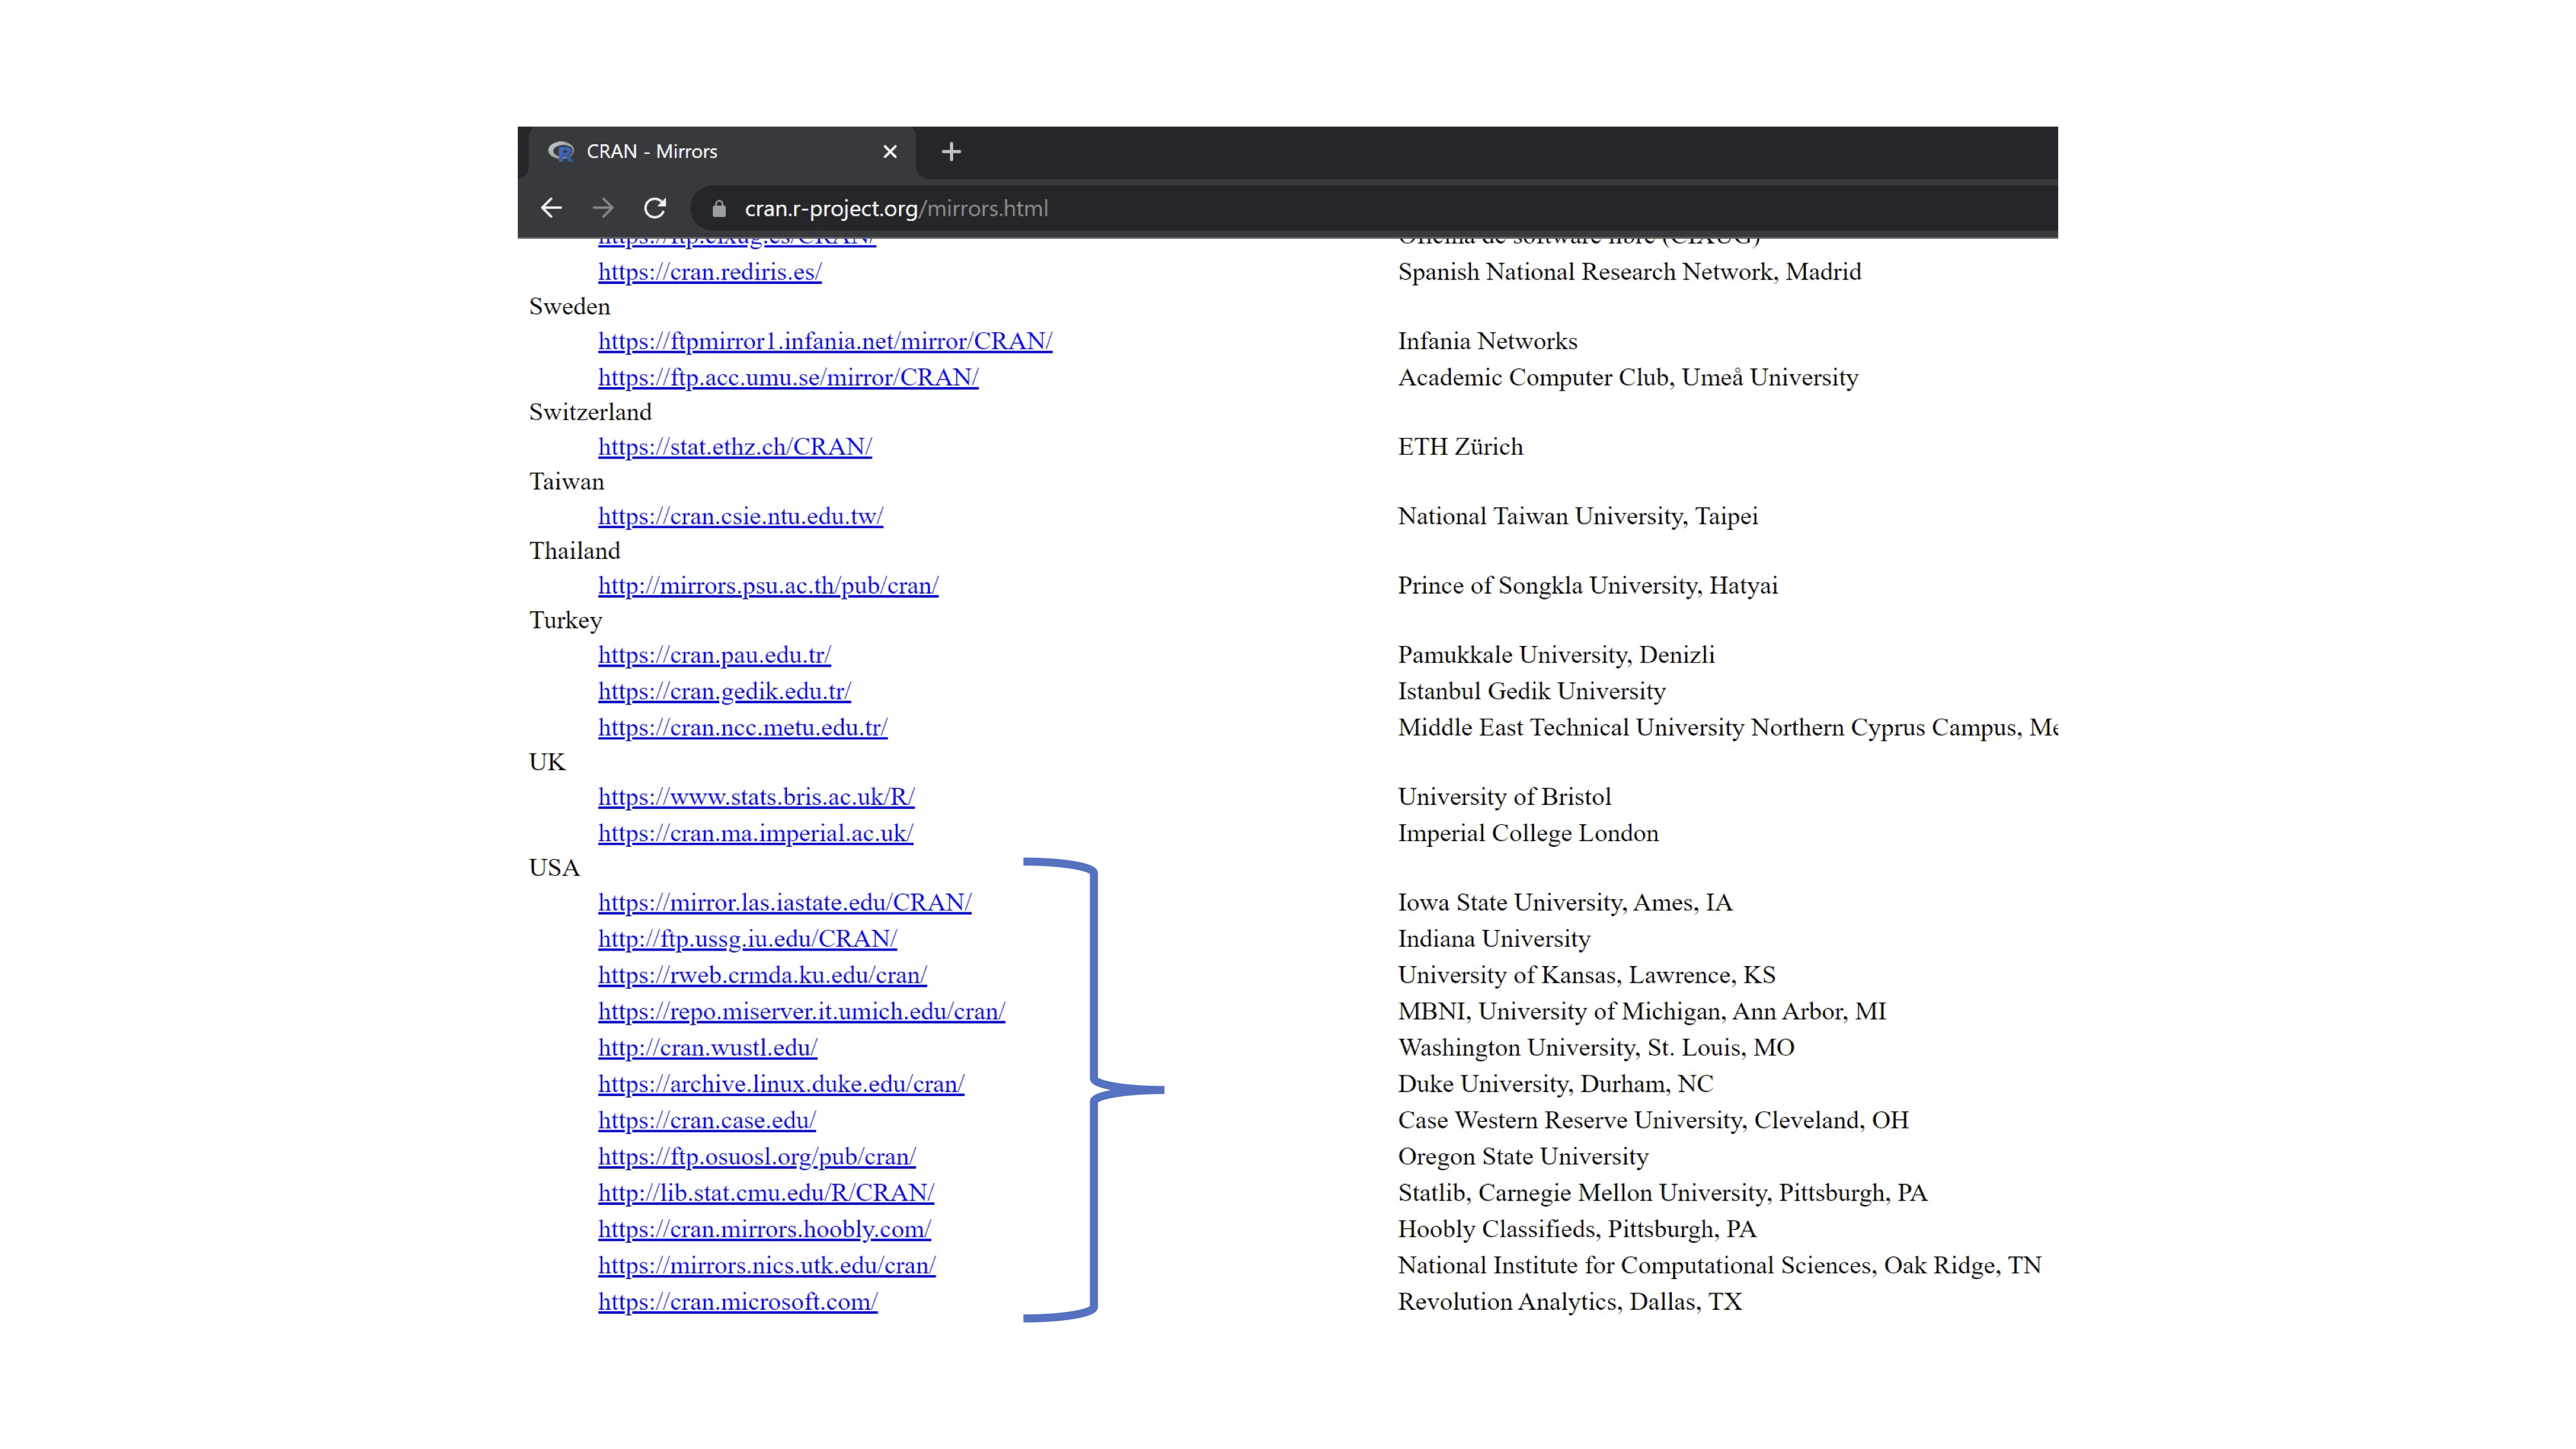This screenshot has width=2576, height=1449.
Task: Open the Iowa State mirror link
Action: tap(784, 903)
